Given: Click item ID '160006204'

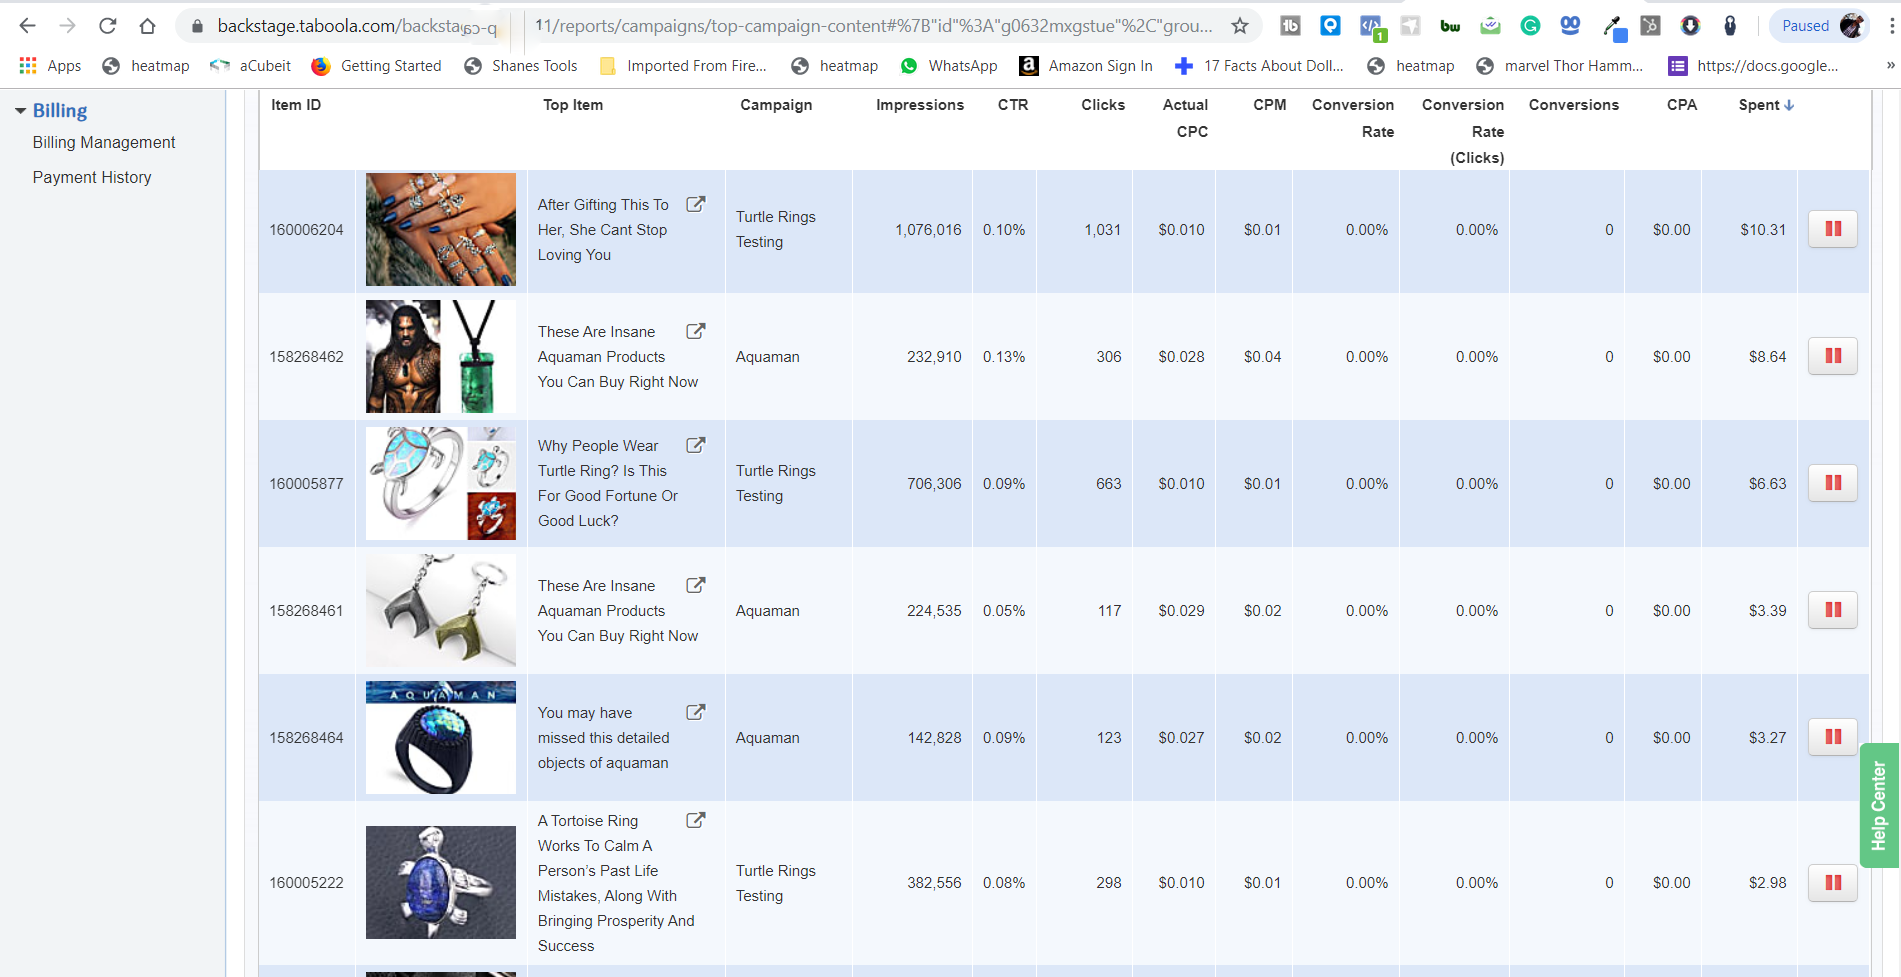Looking at the screenshot, I should [x=306, y=230].
